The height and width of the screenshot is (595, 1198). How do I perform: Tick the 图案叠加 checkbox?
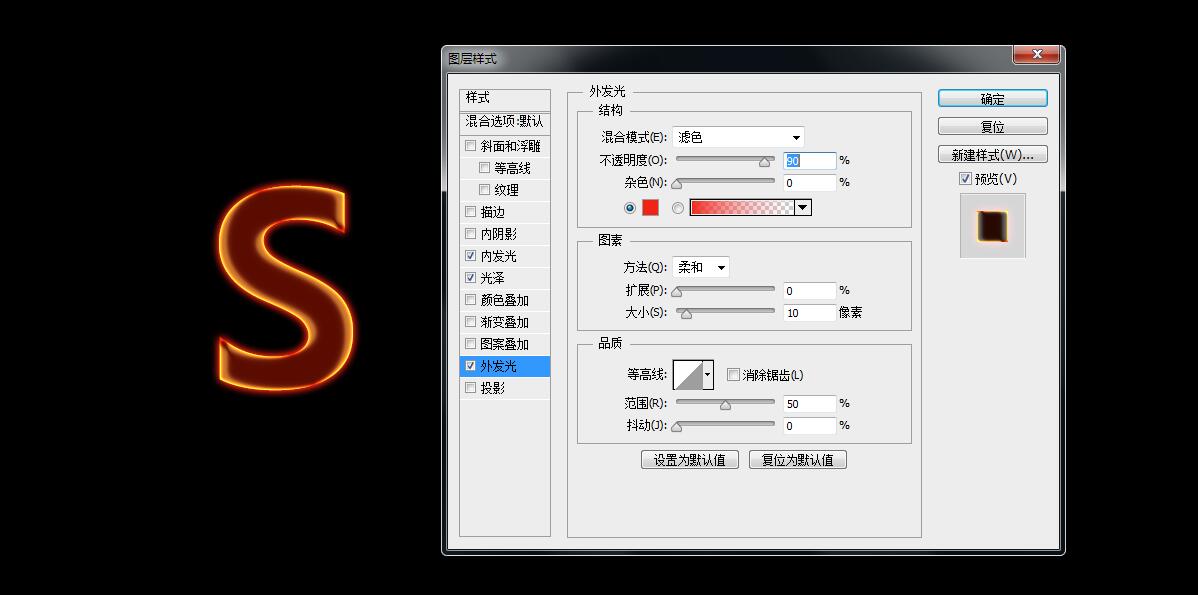471,344
